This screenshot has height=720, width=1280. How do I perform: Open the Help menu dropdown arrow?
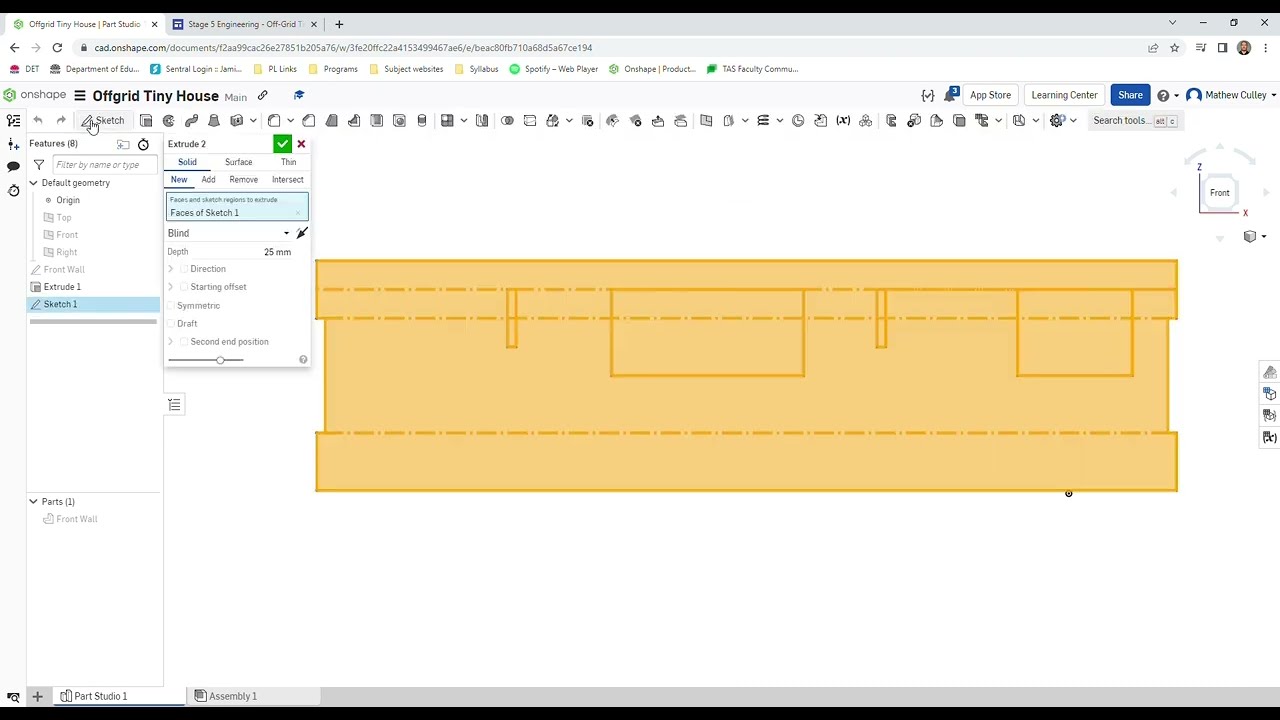(1176, 96)
